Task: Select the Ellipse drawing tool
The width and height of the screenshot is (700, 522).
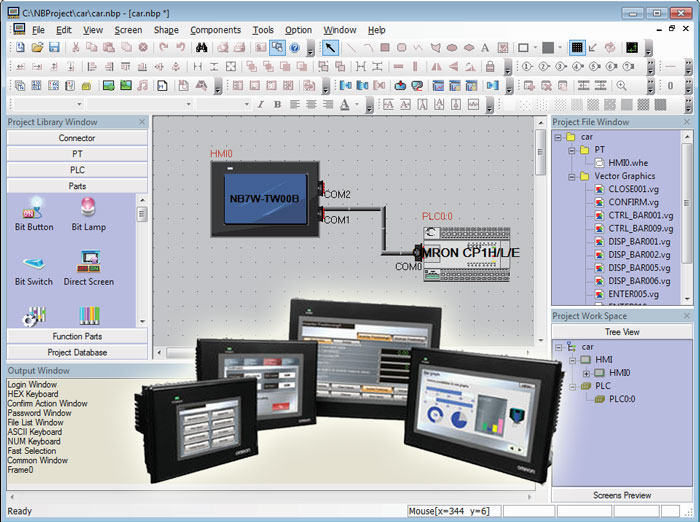Action: click(x=452, y=47)
